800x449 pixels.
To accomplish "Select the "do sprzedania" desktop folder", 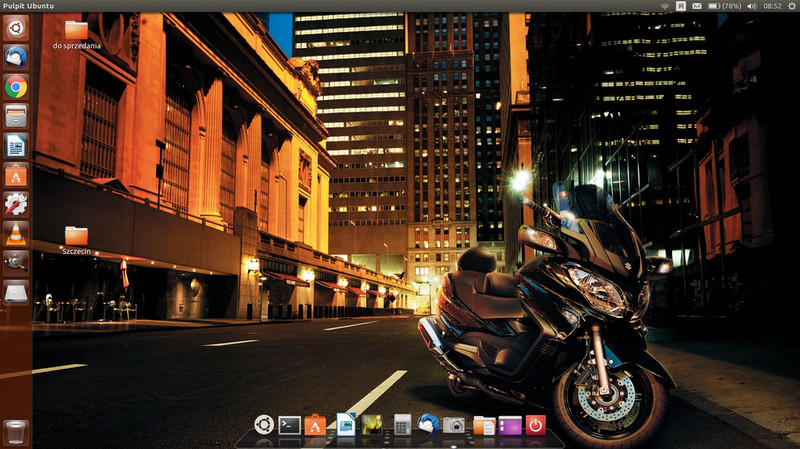I will (76, 32).
